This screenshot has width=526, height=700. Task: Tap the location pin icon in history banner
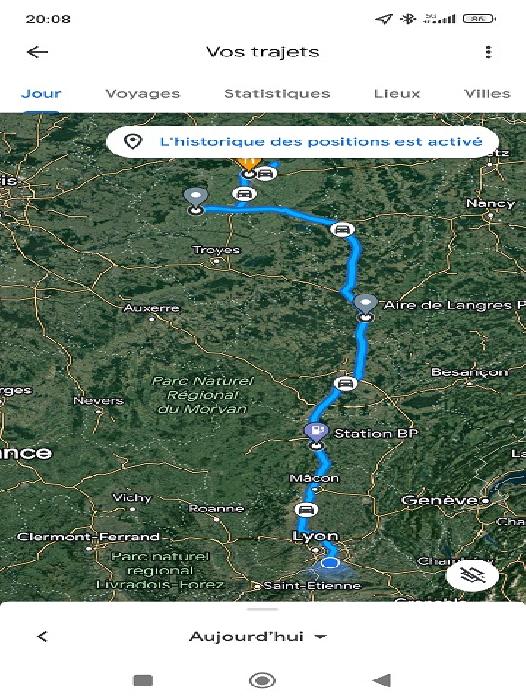[133, 142]
